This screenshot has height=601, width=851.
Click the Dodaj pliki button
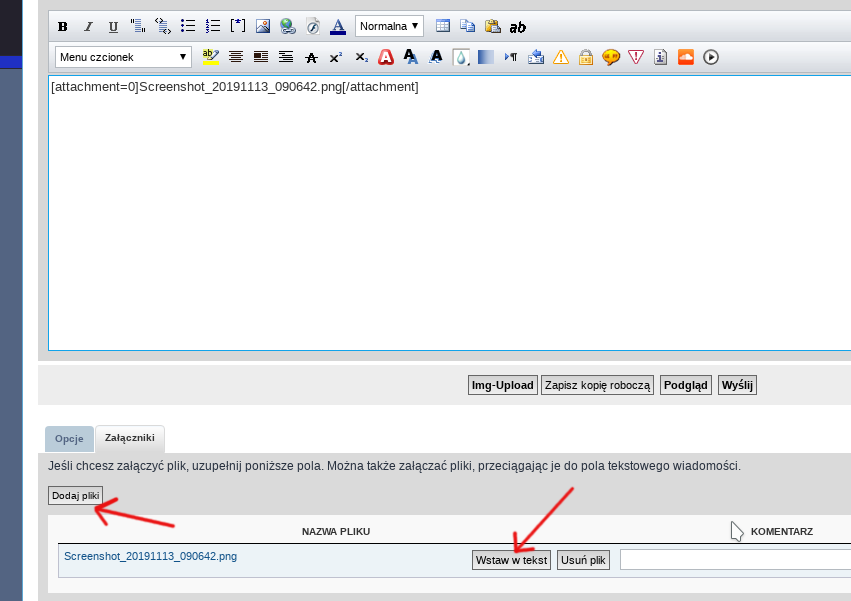(x=76, y=495)
